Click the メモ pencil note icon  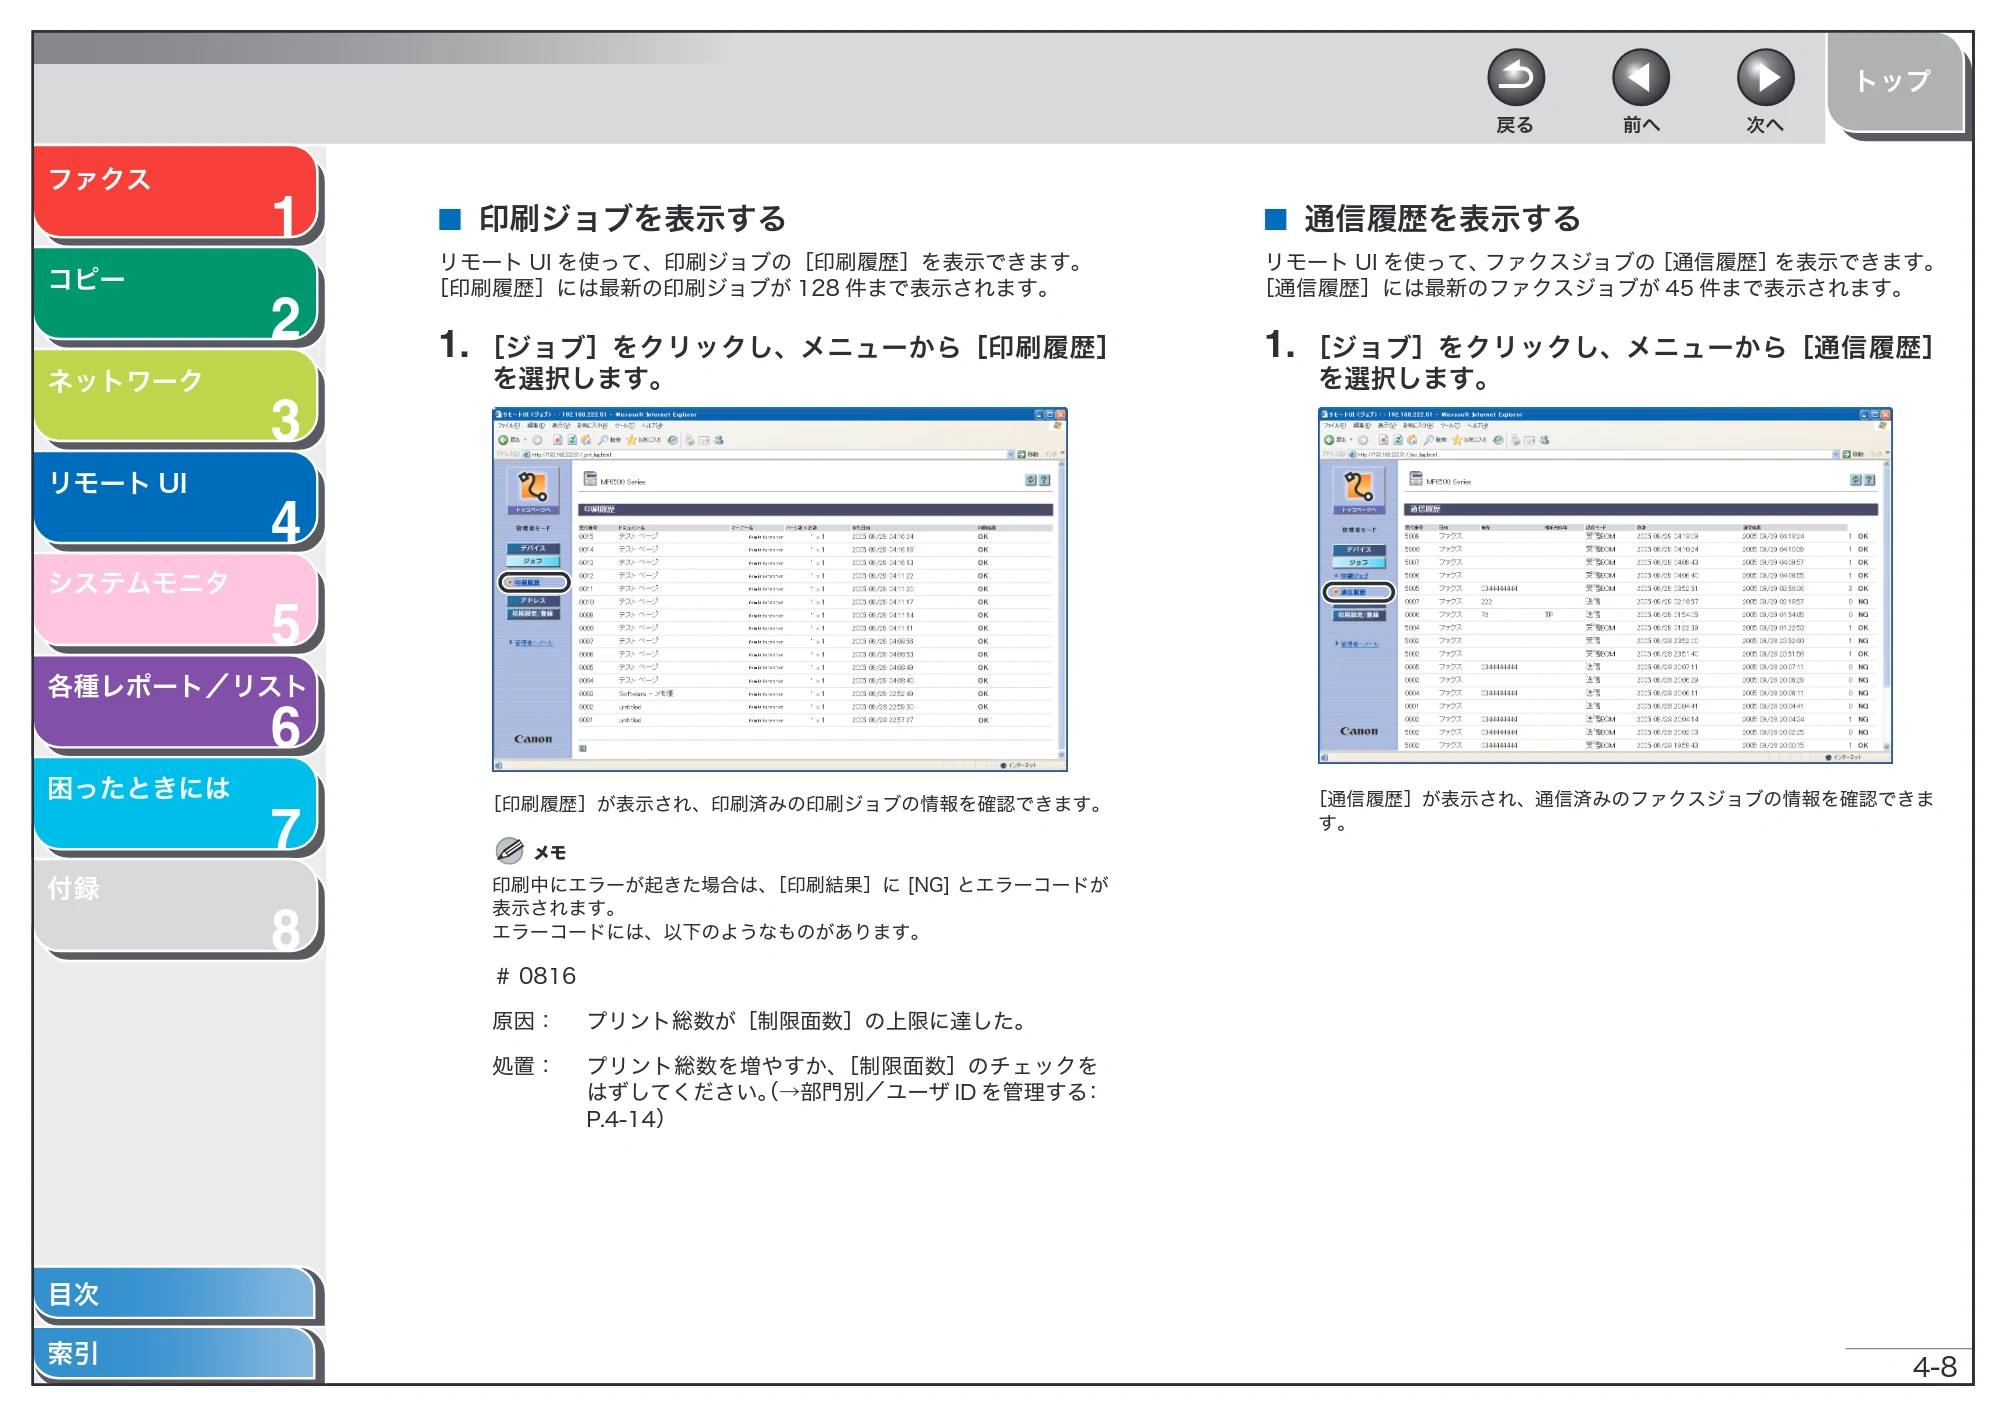pos(510,851)
